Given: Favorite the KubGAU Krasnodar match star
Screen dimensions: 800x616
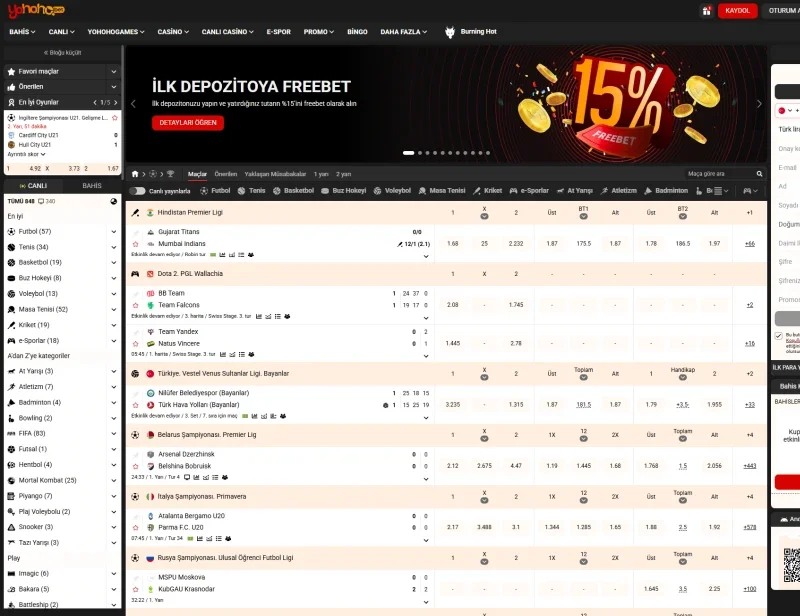Looking at the screenshot, I should (135, 589).
